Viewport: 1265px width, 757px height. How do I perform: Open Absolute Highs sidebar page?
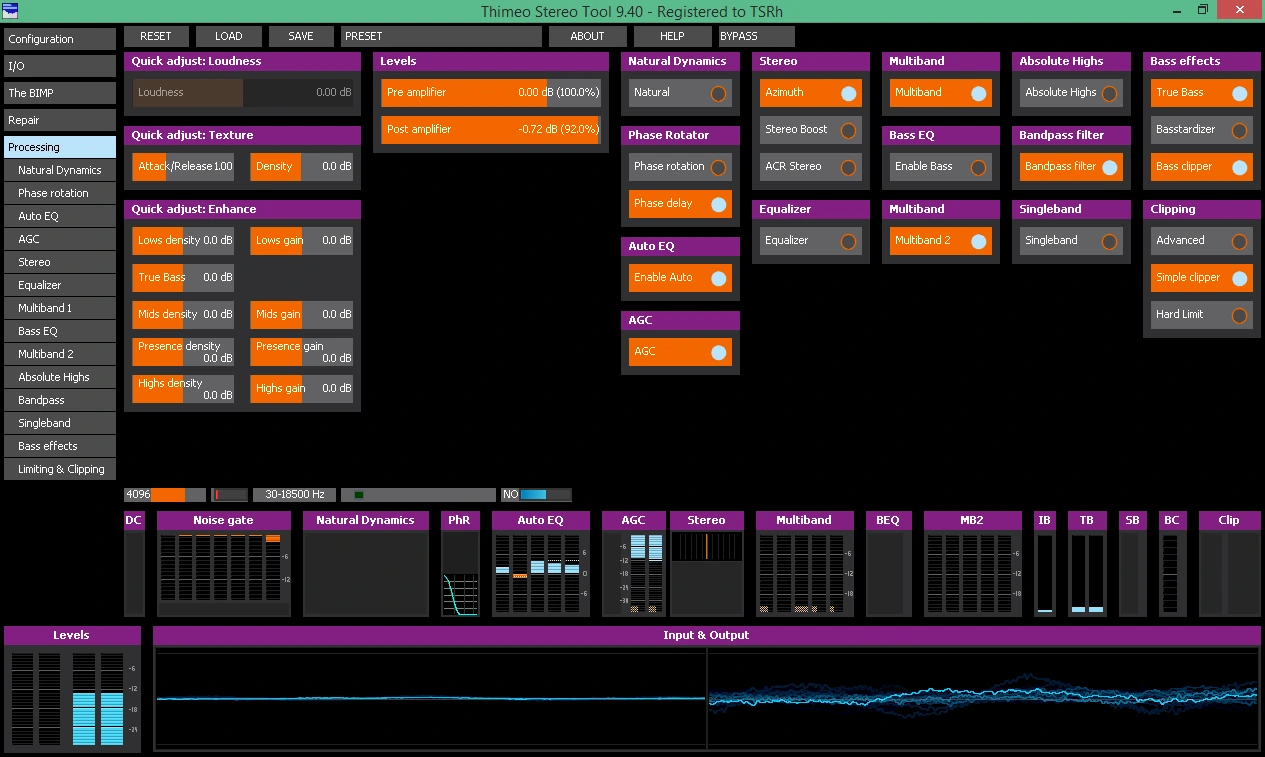pos(60,377)
